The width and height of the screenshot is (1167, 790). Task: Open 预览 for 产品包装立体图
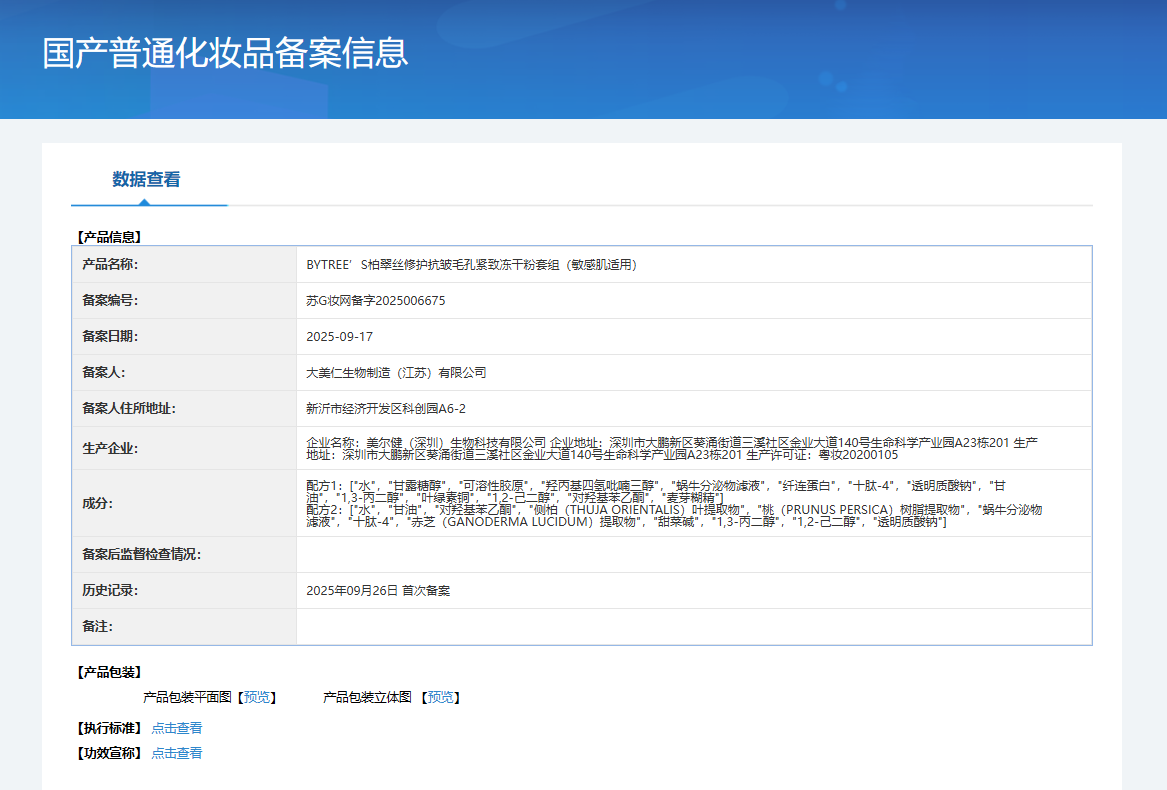(440, 697)
